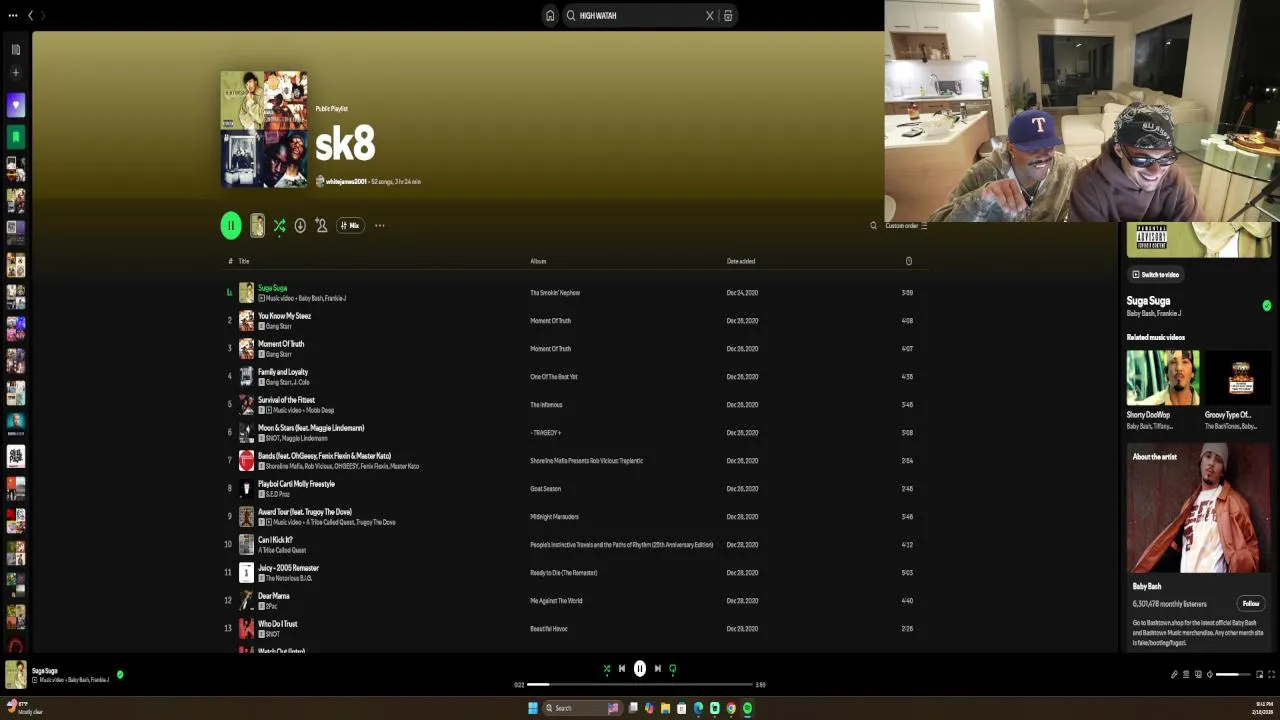1280x720 pixels.
Task: Open the connect to a device icon
Action: click(x=1198, y=675)
